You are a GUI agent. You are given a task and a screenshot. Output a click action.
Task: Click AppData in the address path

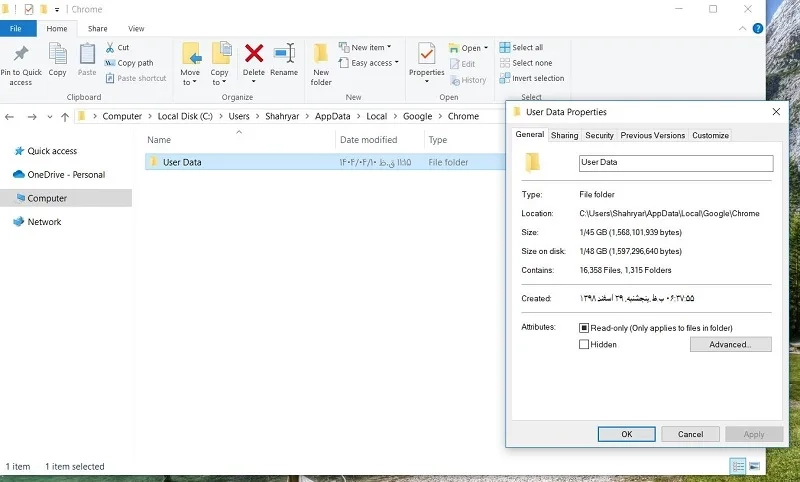tap(332, 116)
